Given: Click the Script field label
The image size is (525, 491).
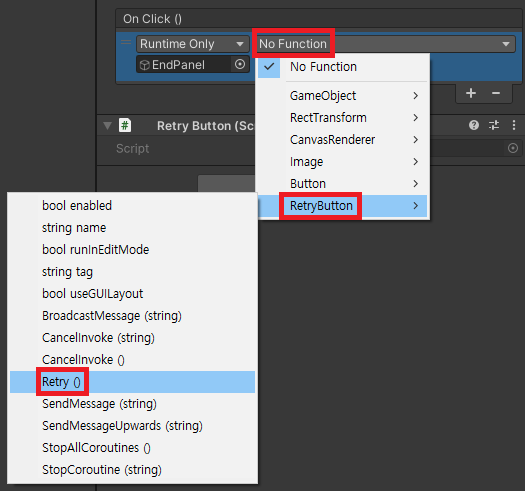Looking at the screenshot, I should (x=133, y=148).
